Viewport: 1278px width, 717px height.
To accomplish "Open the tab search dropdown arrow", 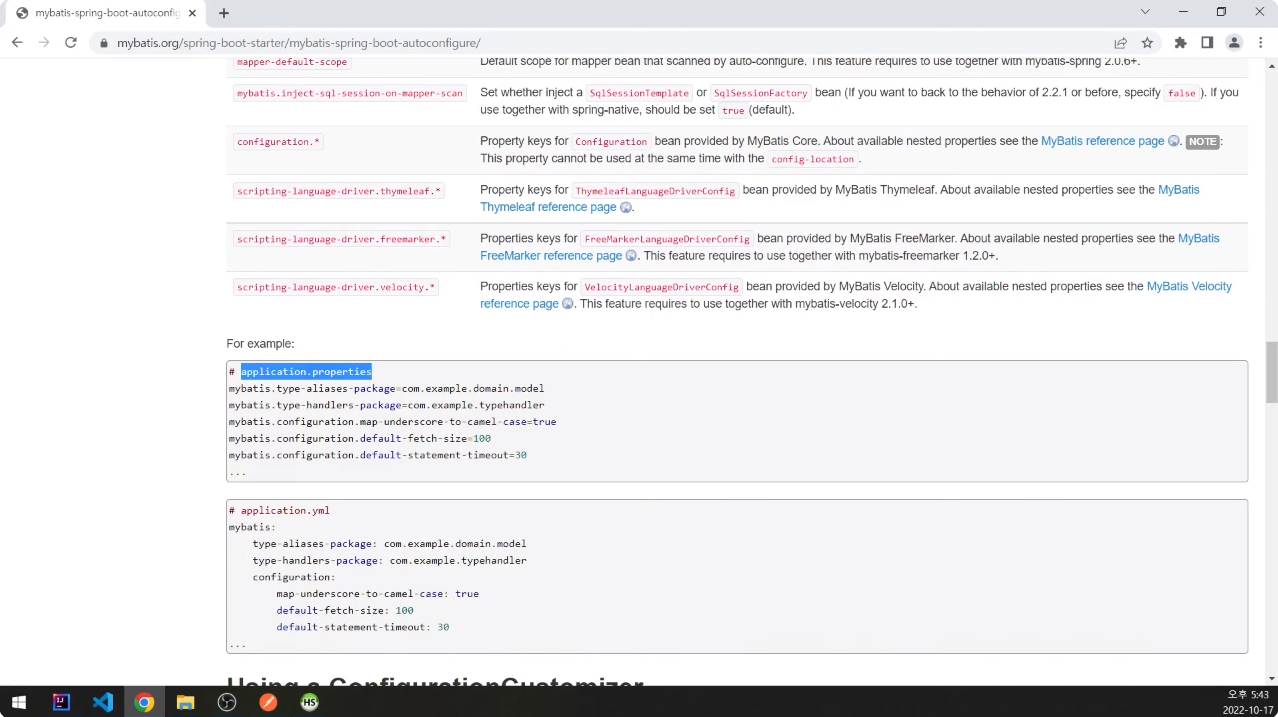I will tap(1145, 12).
